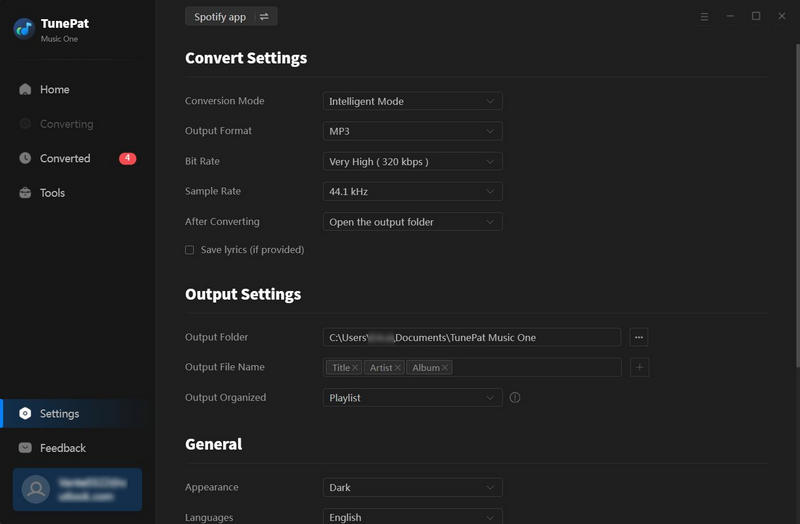This screenshot has width=800, height=524.
Task: Click the Tools toolbox icon
Action: click(25, 193)
